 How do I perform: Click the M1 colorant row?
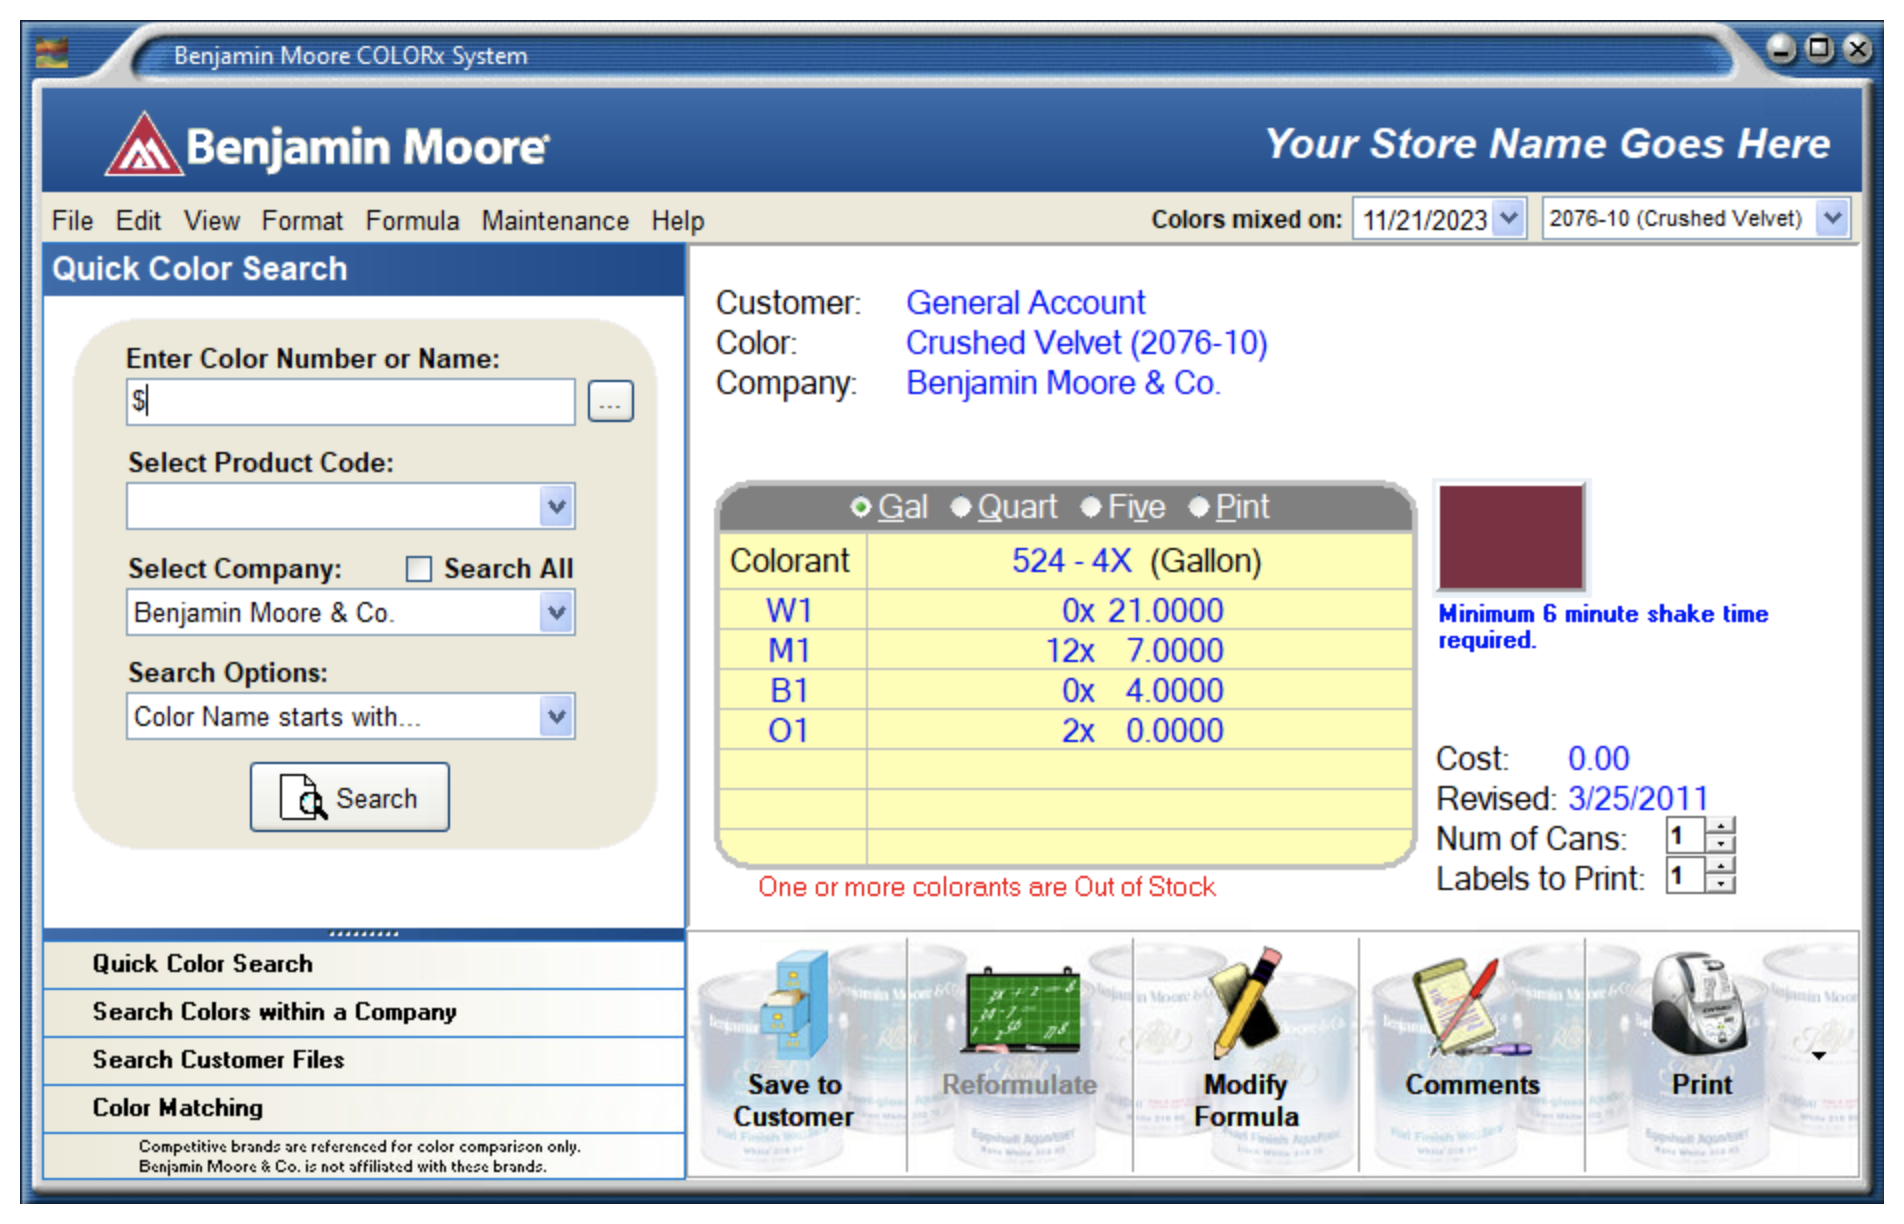tap(1066, 650)
